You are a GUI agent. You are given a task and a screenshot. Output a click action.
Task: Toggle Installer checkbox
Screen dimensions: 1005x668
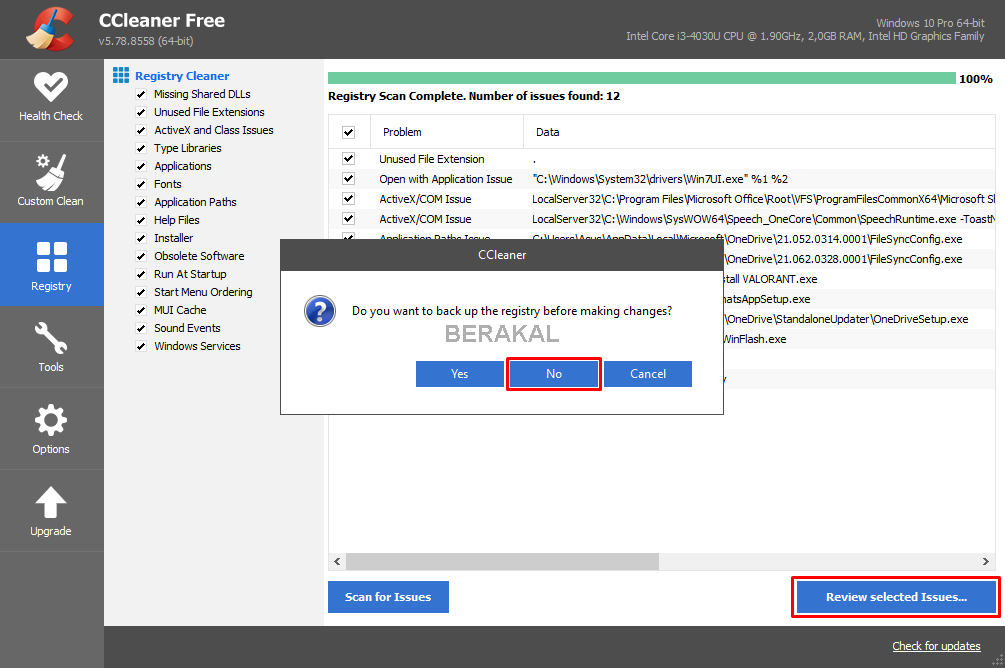click(141, 238)
